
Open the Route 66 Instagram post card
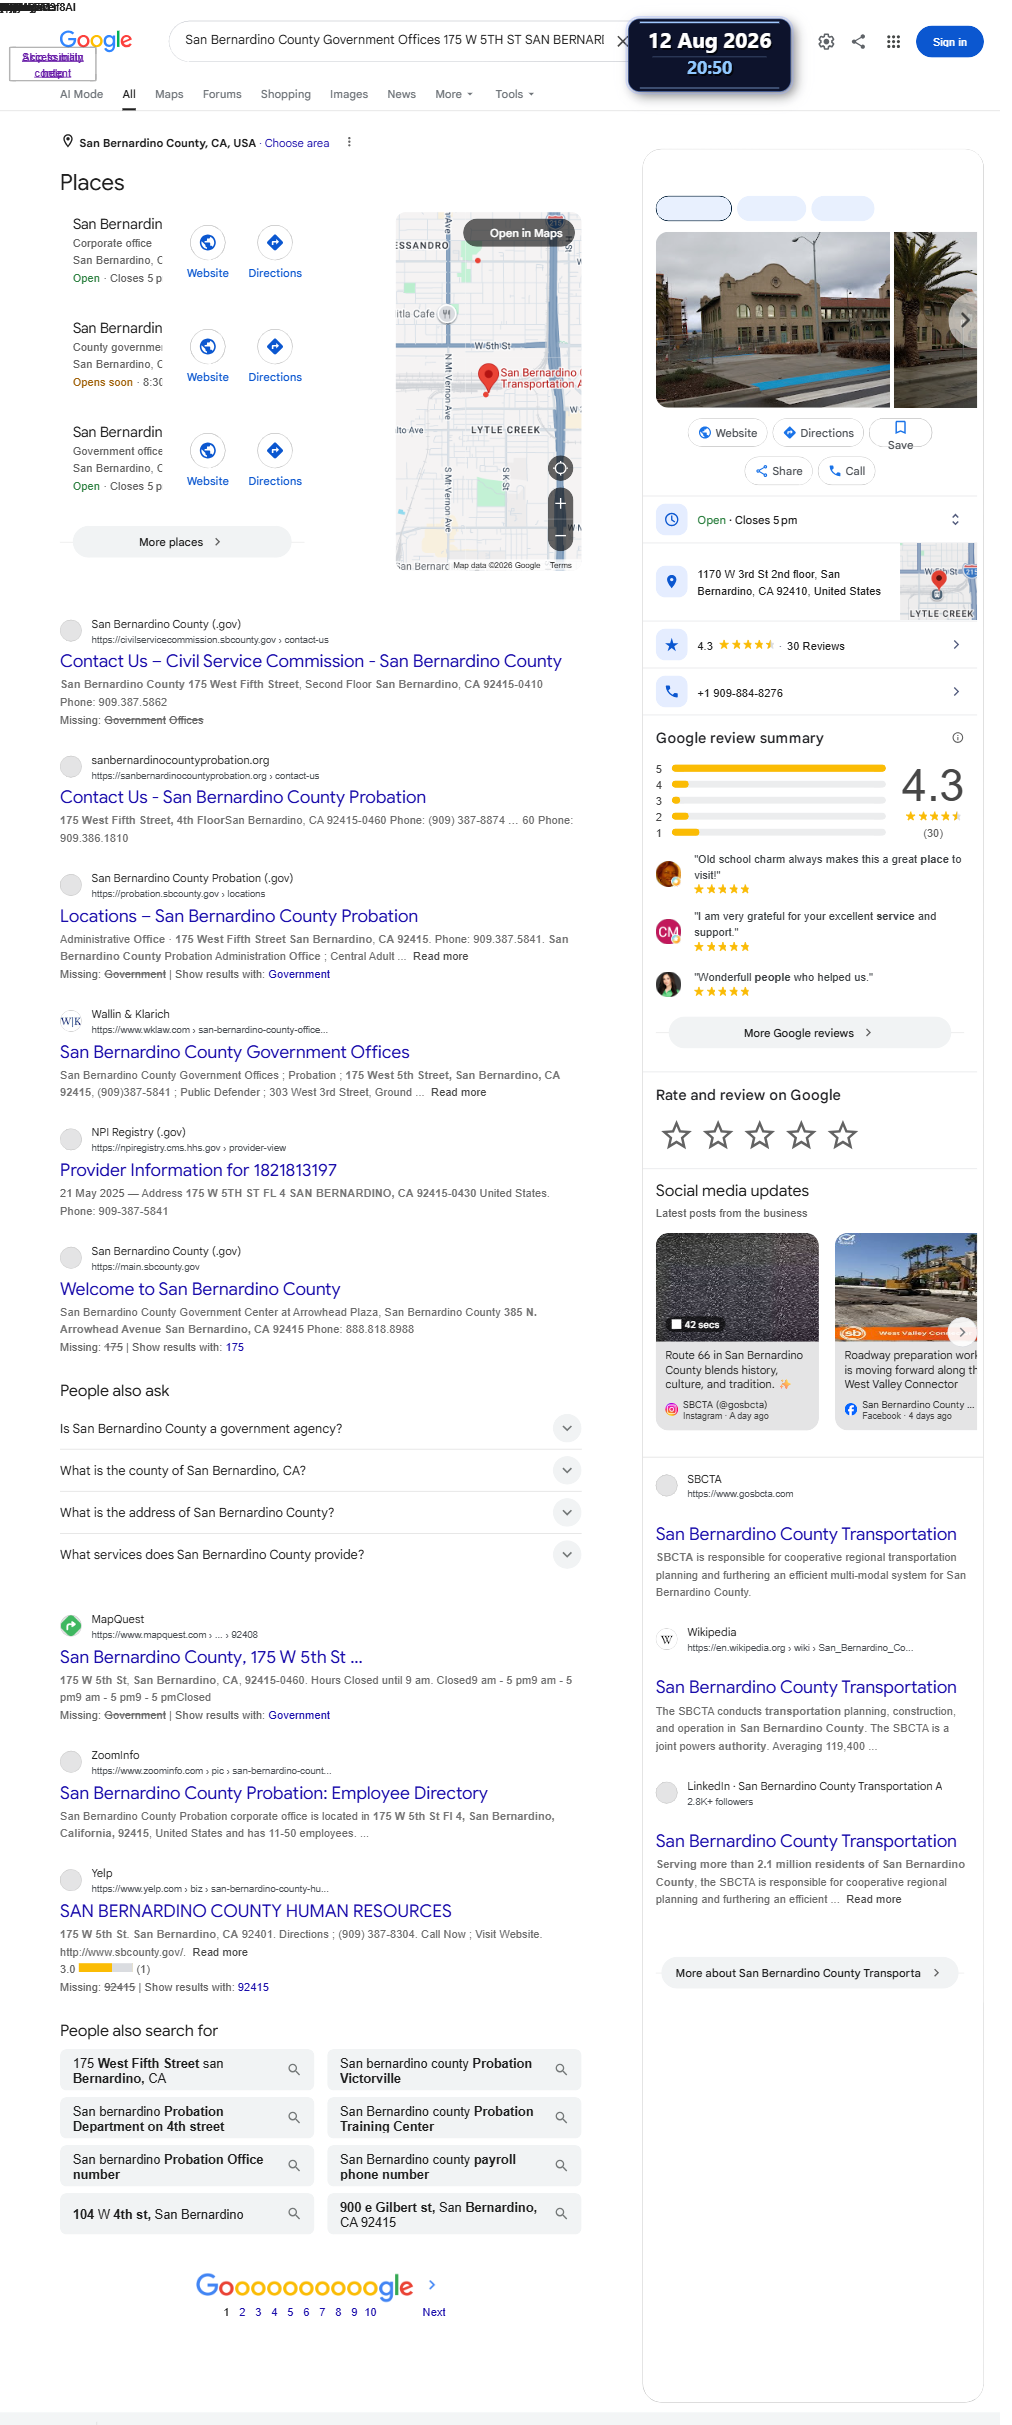tap(737, 1331)
